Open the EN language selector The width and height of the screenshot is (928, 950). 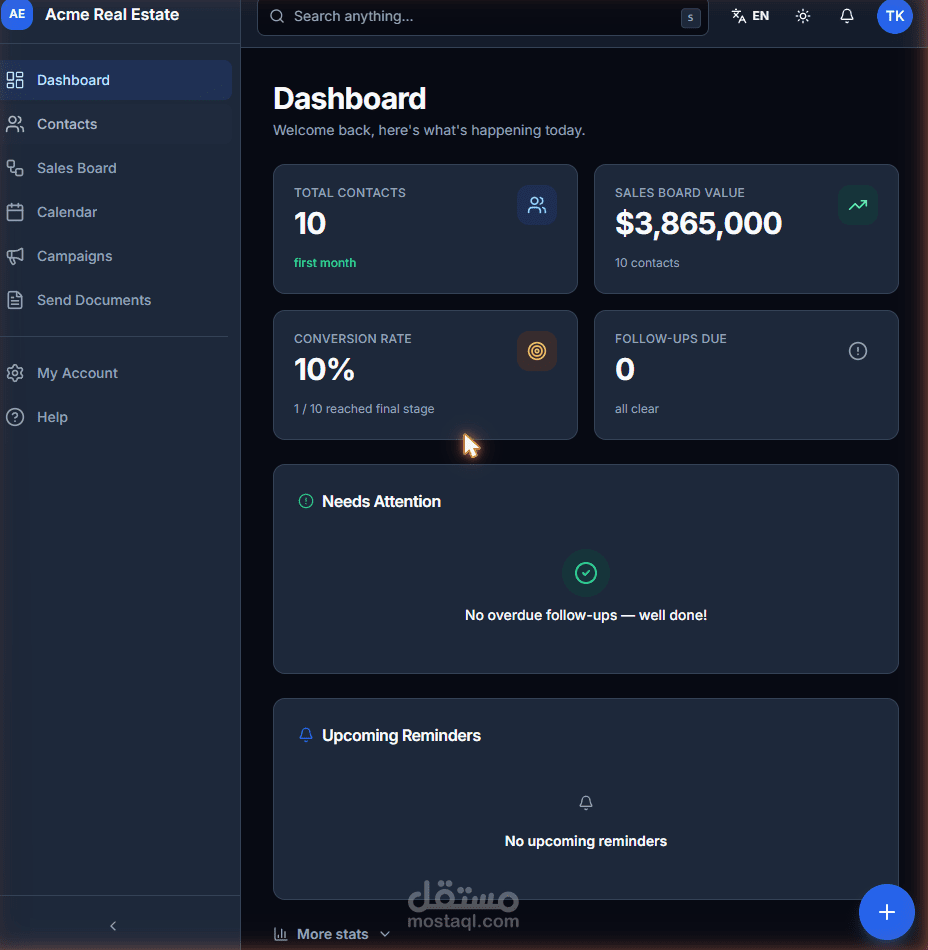coord(751,16)
